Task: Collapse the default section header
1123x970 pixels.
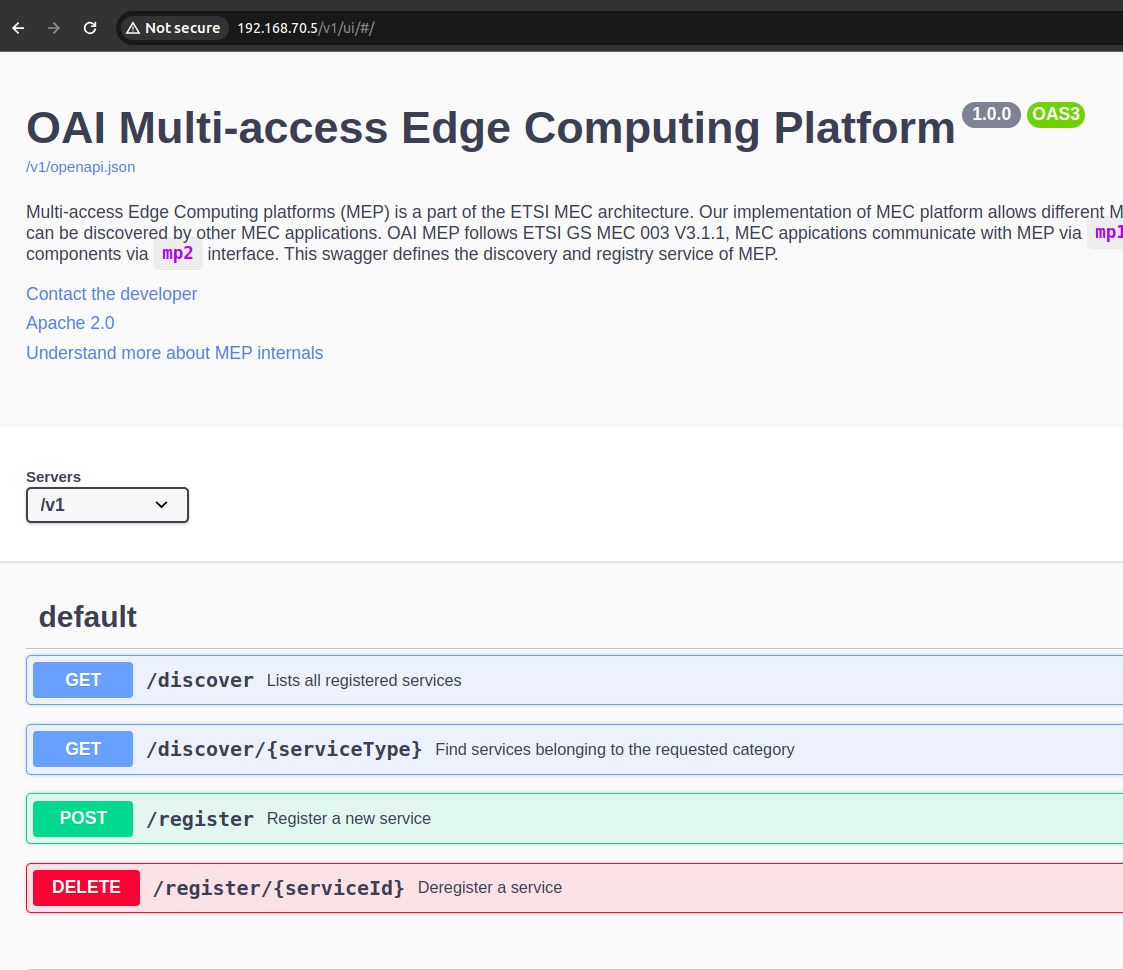Action: [x=88, y=617]
